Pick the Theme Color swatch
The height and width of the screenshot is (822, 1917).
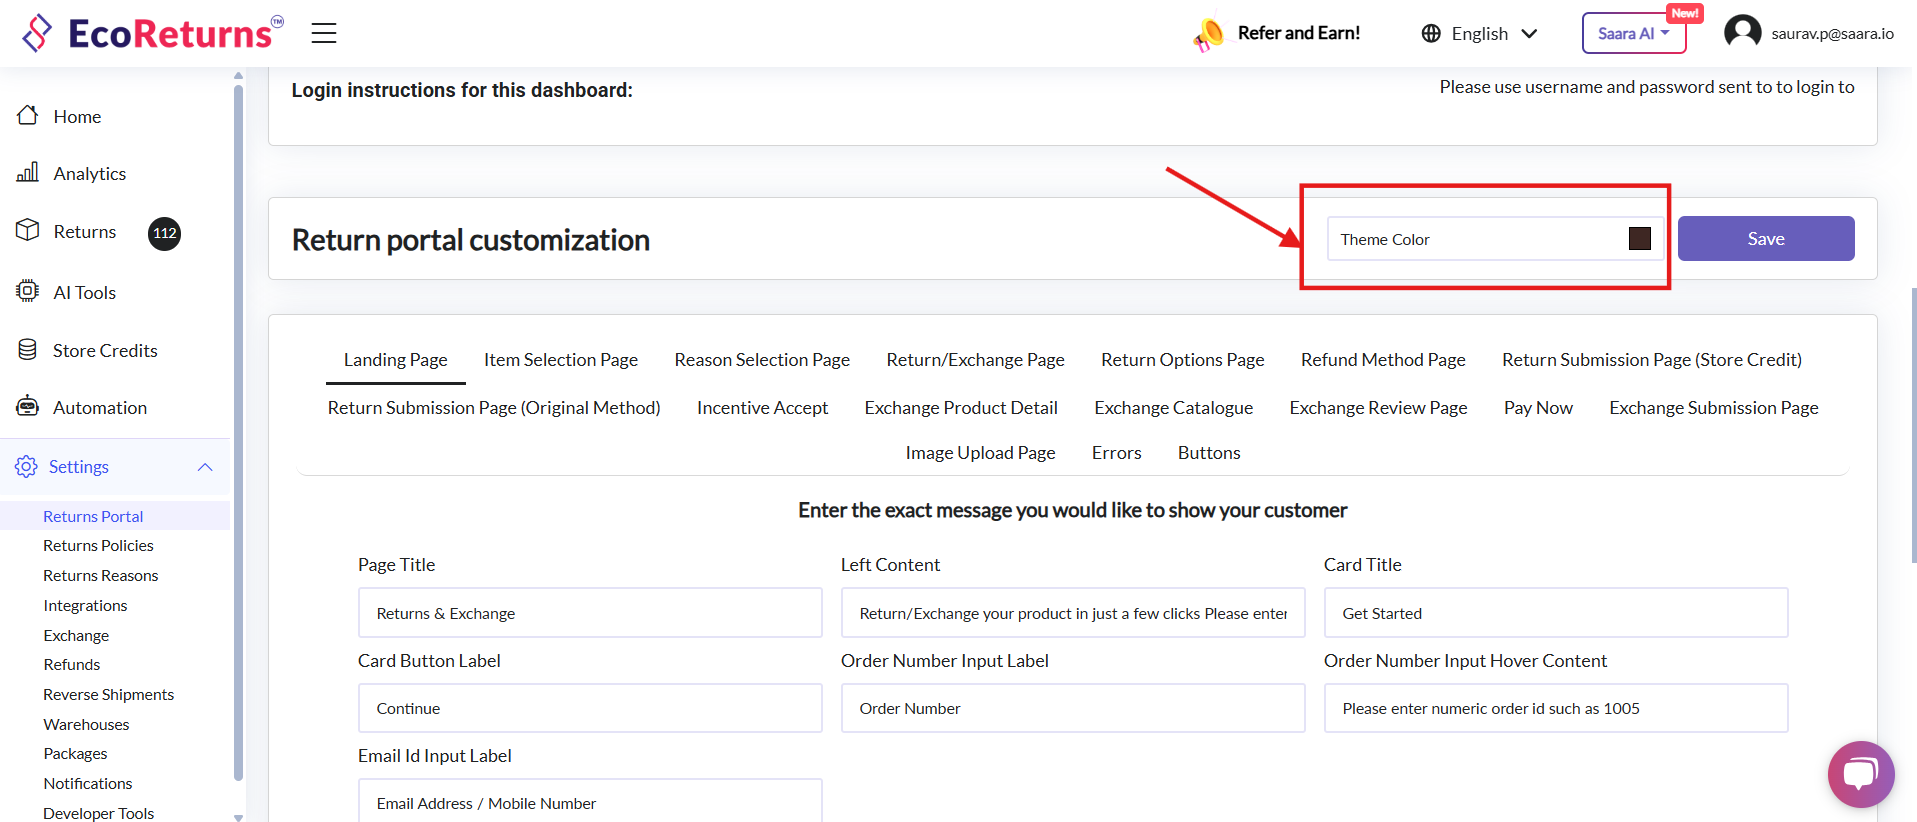[1639, 239]
